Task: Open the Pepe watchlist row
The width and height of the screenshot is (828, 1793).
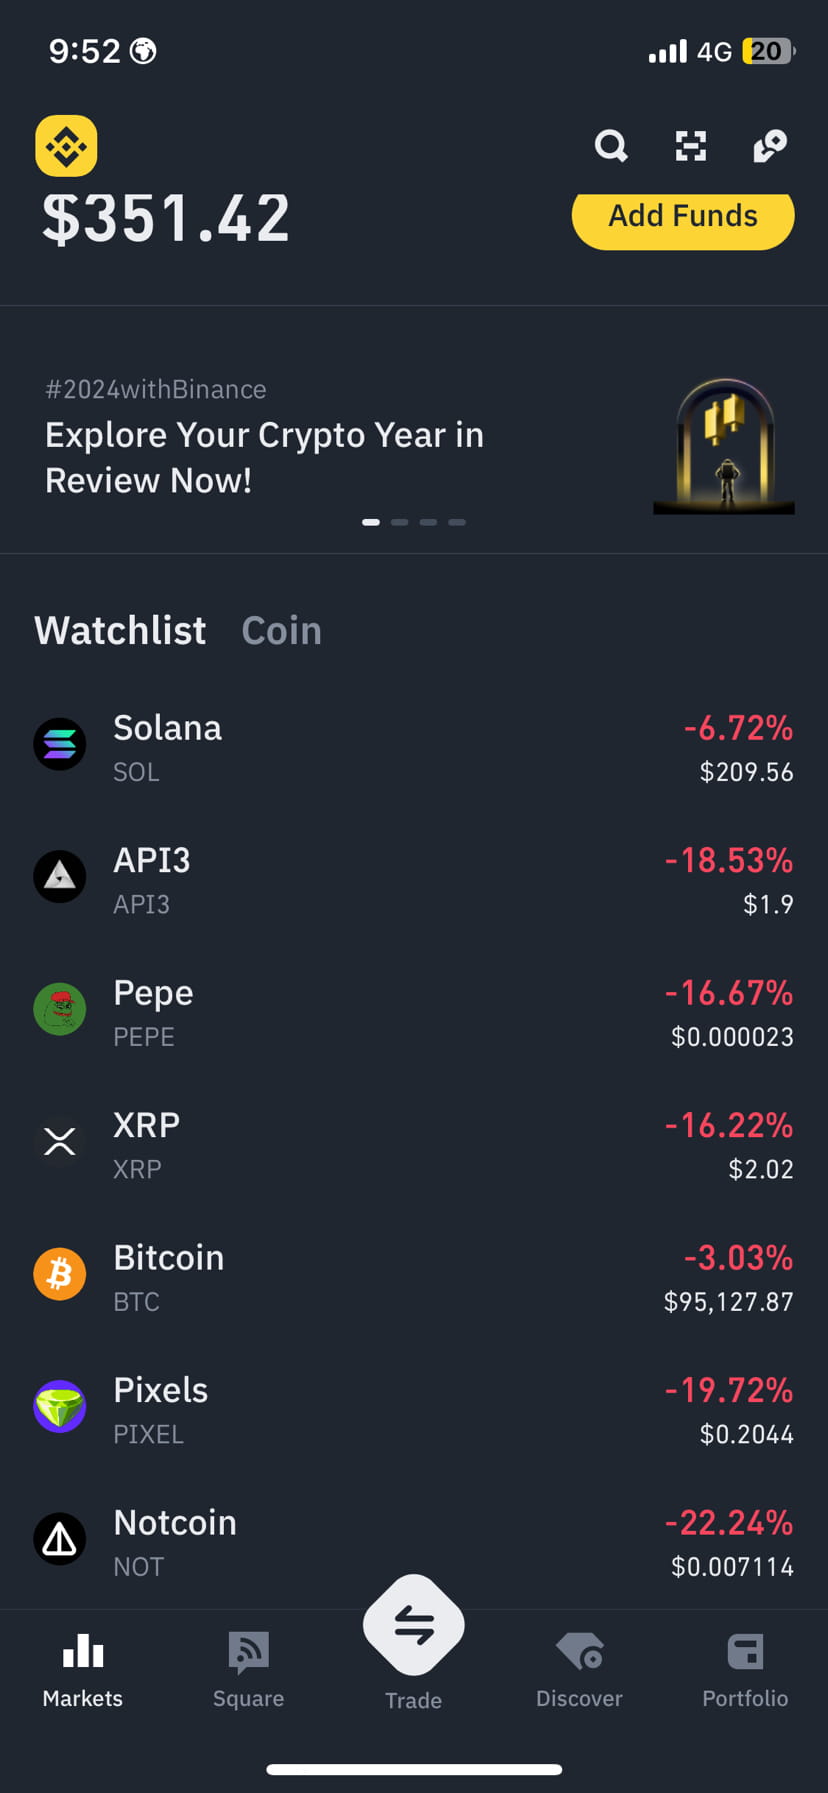Action: 414,1011
